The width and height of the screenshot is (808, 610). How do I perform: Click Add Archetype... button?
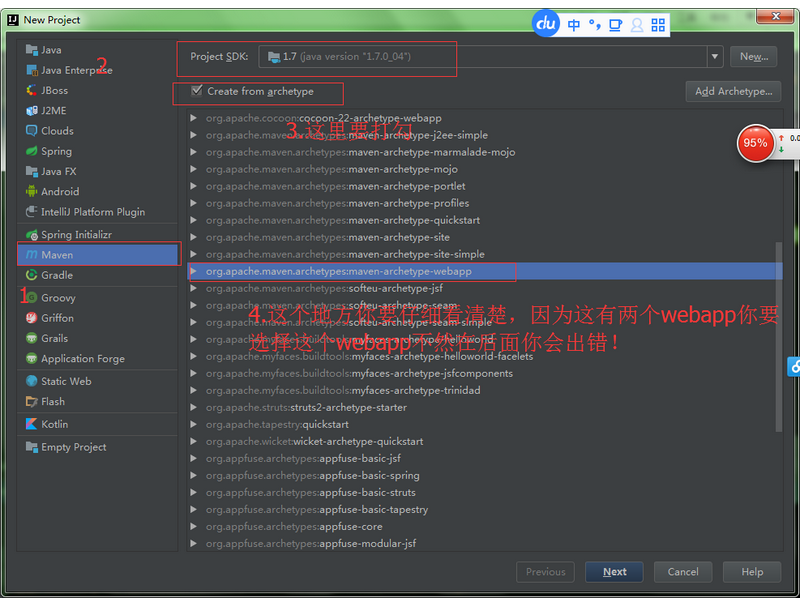pos(733,91)
